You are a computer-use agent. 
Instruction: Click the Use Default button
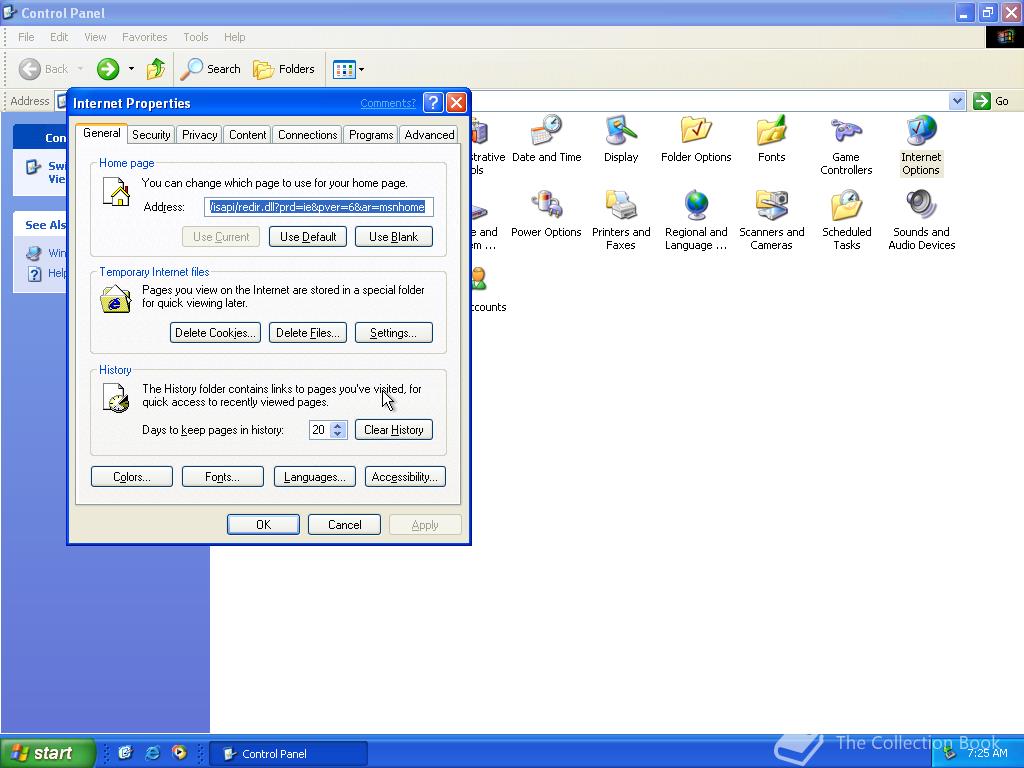pos(308,236)
